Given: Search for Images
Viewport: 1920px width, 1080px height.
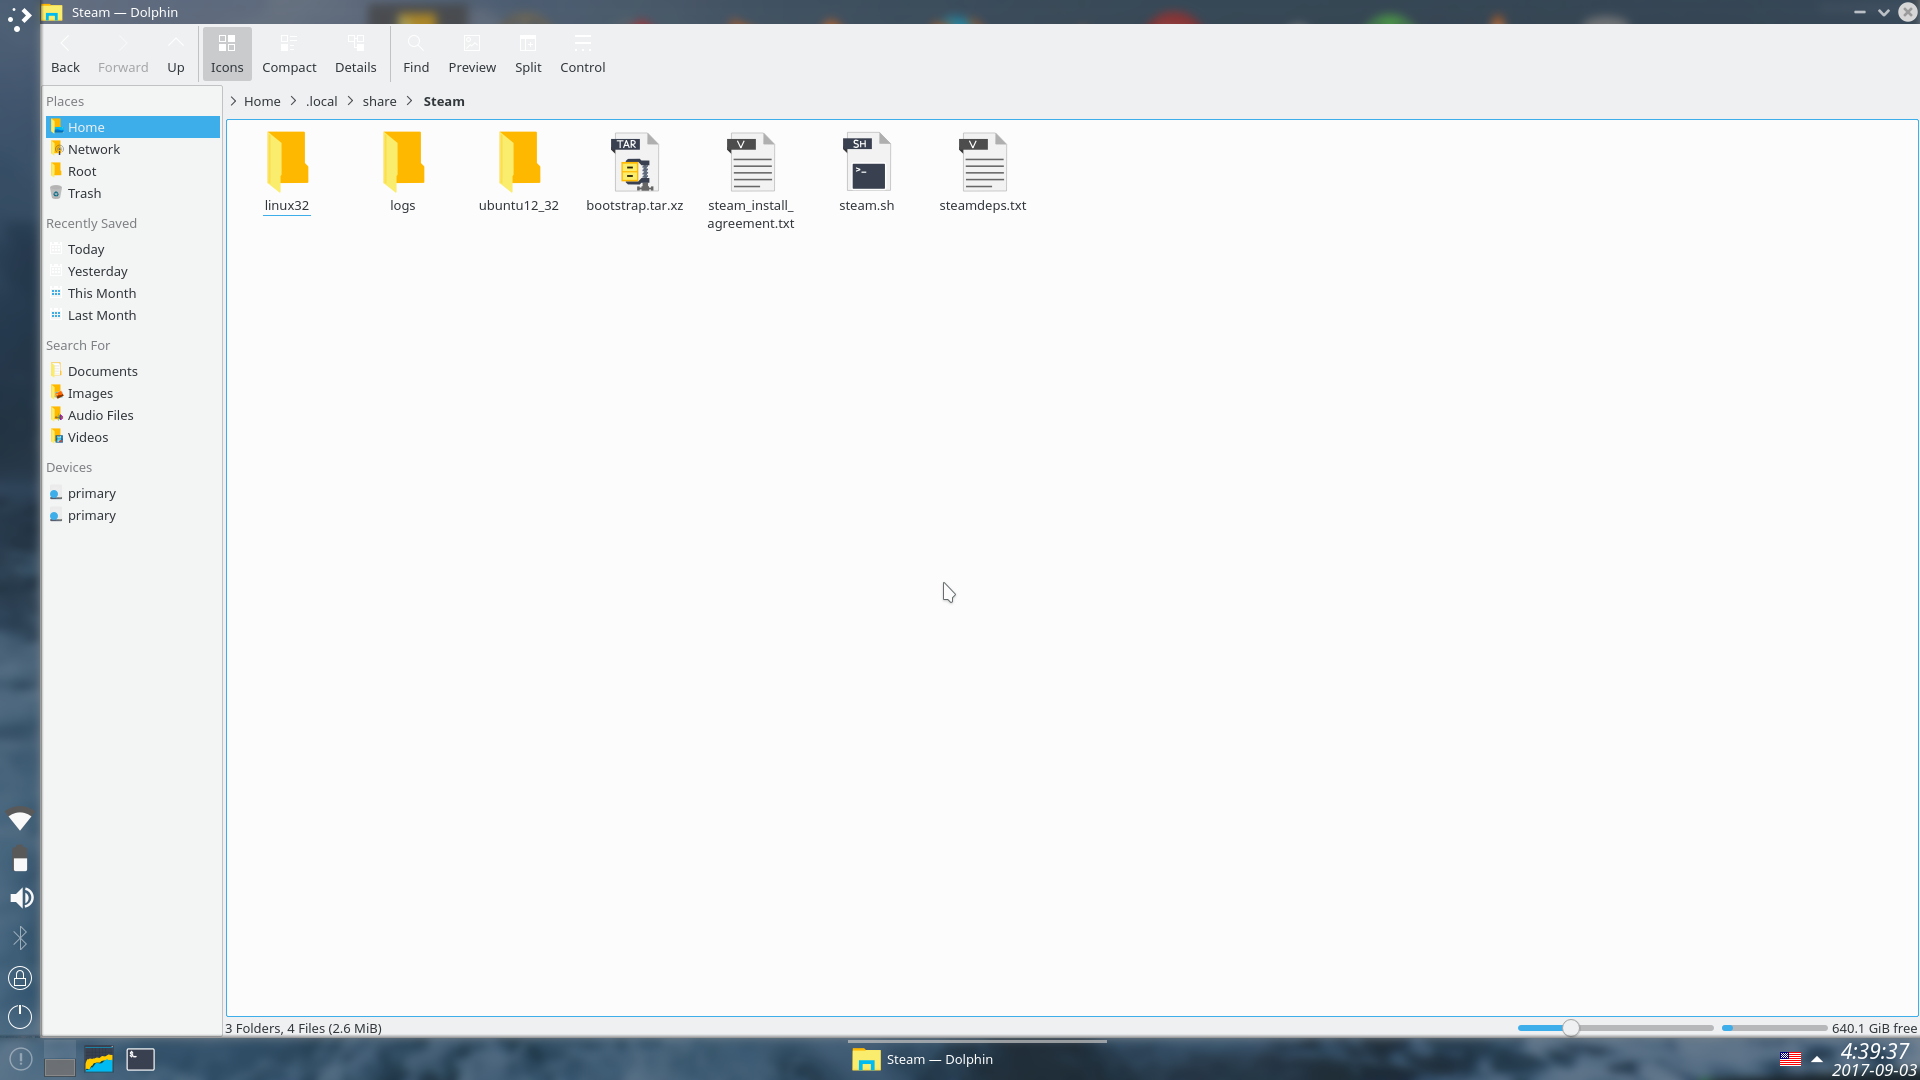Looking at the screenshot, I should [133, 393].
